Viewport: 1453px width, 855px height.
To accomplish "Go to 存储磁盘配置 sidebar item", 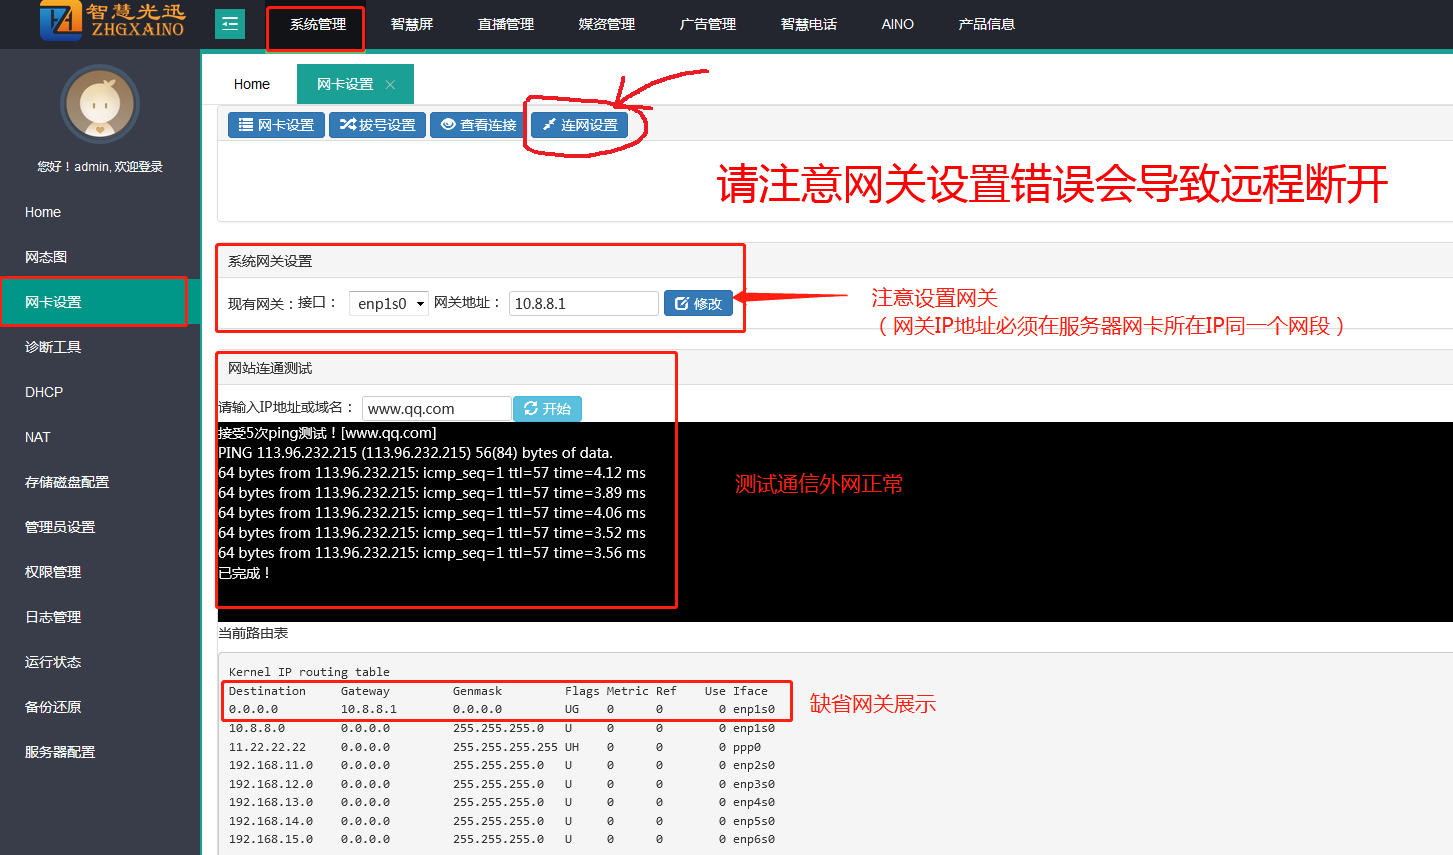I will pyautogui.click(x=67, y=482).
